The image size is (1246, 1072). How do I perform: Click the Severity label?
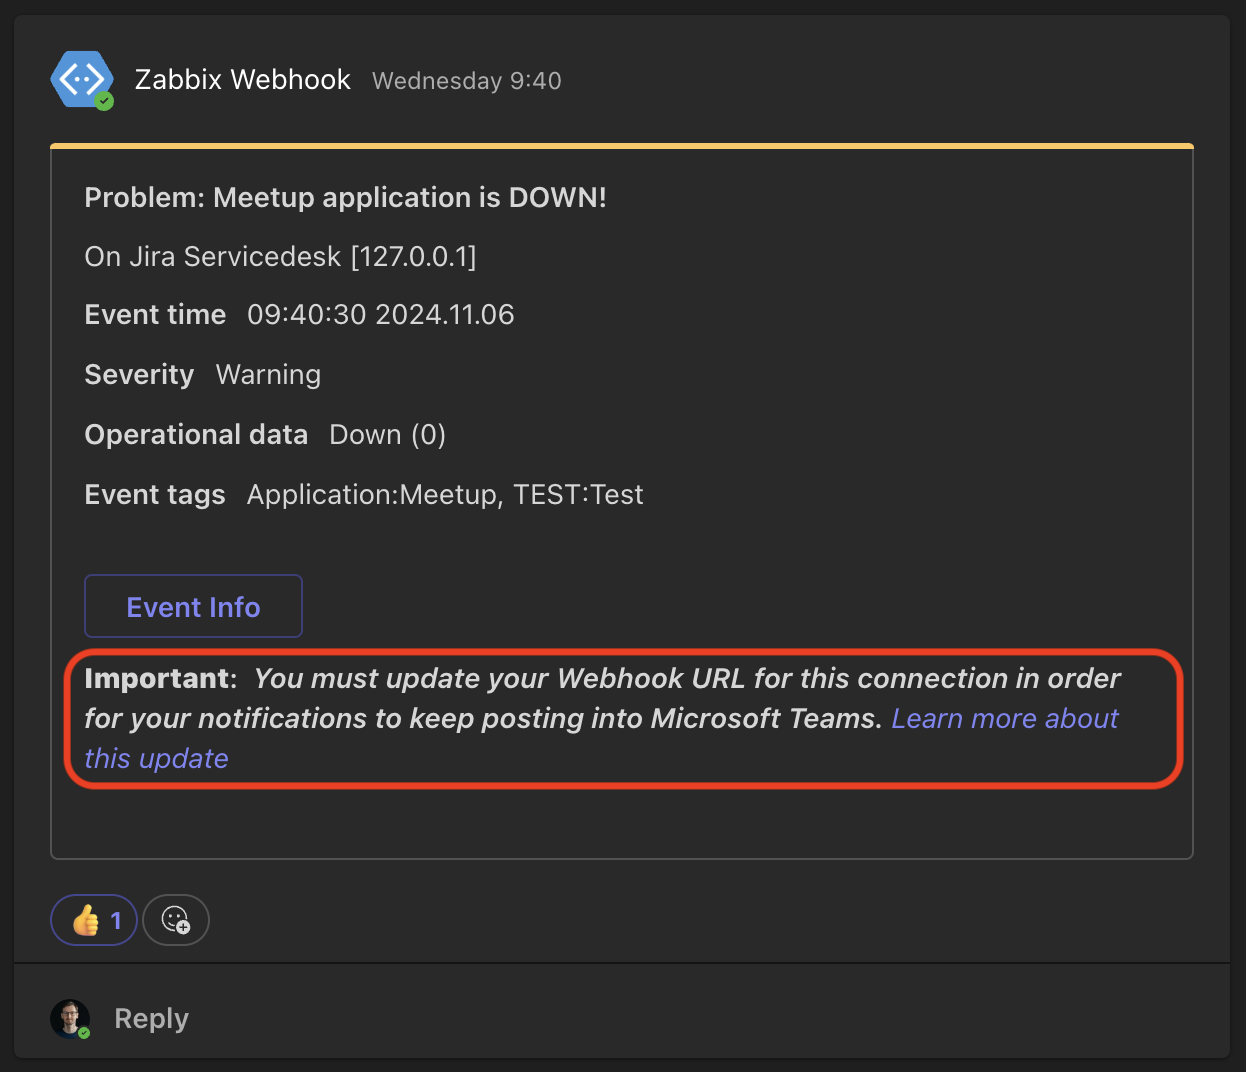pos(139,375)
